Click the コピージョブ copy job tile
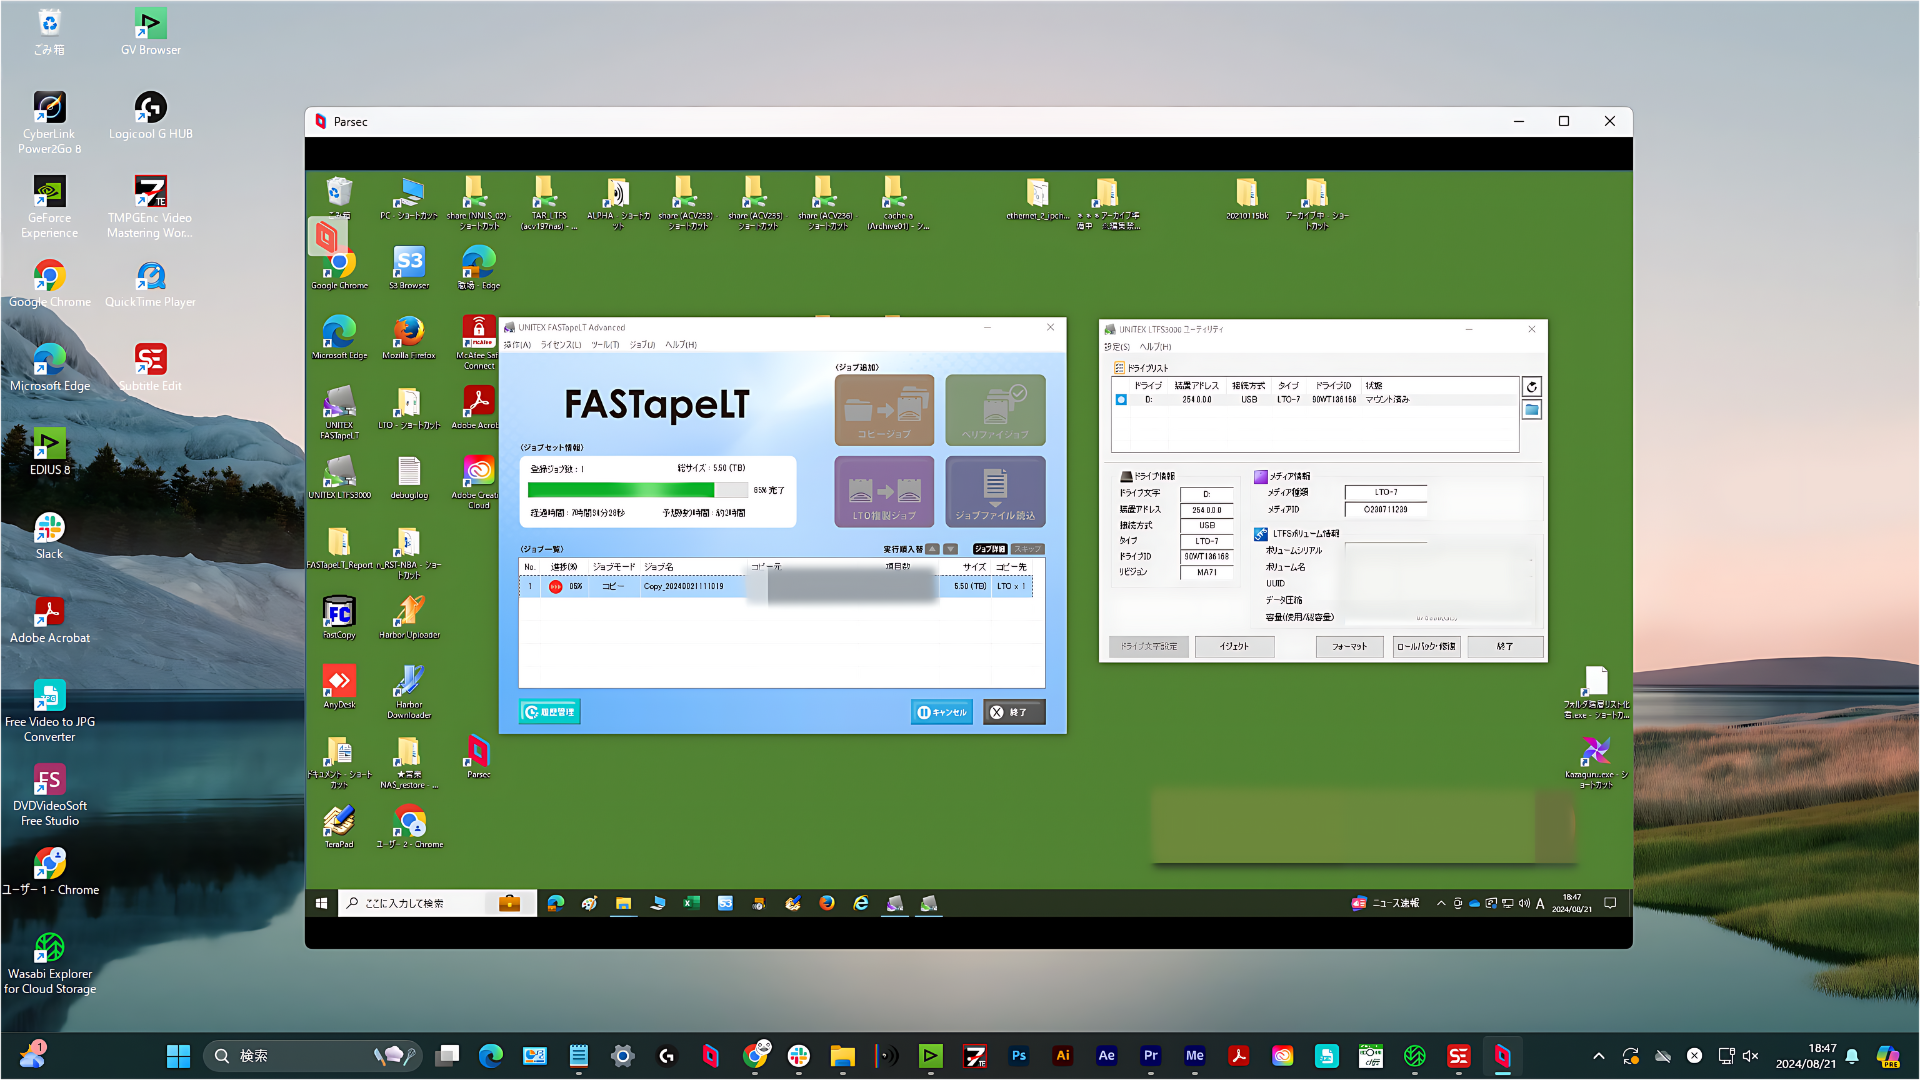 [x=884, y=410]
